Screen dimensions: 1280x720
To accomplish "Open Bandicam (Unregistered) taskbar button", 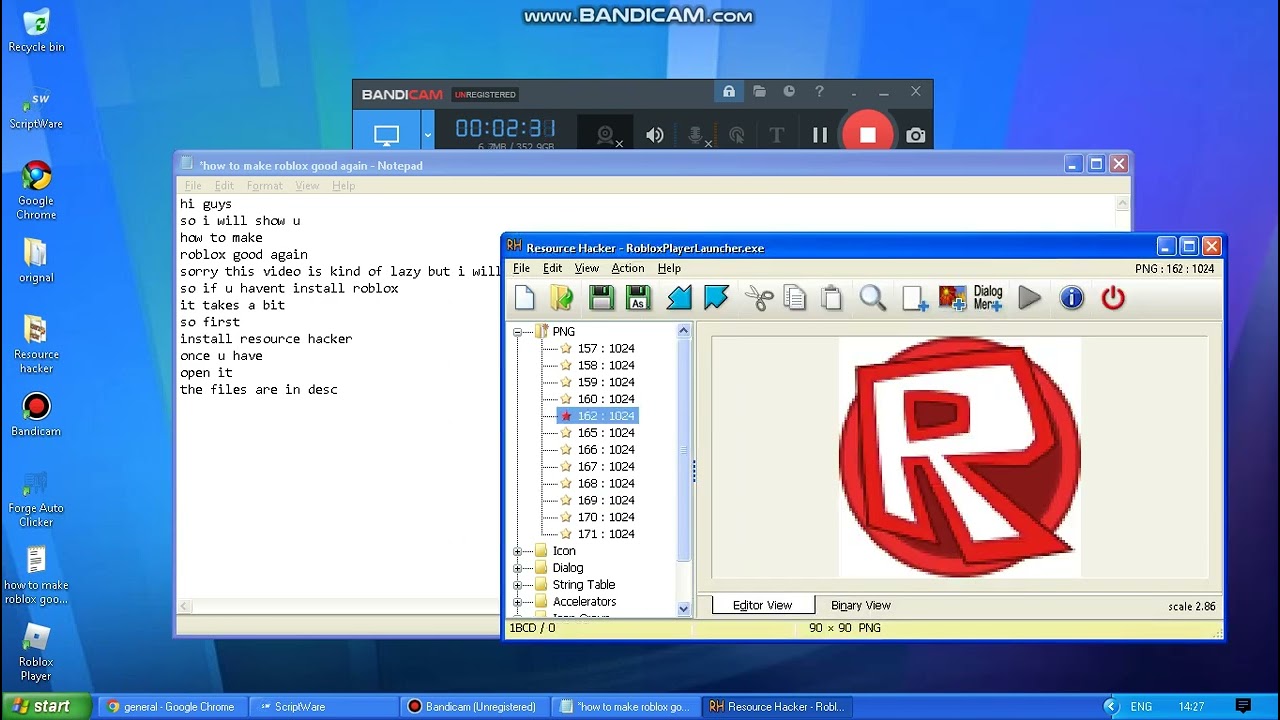I will coord(476,706).
